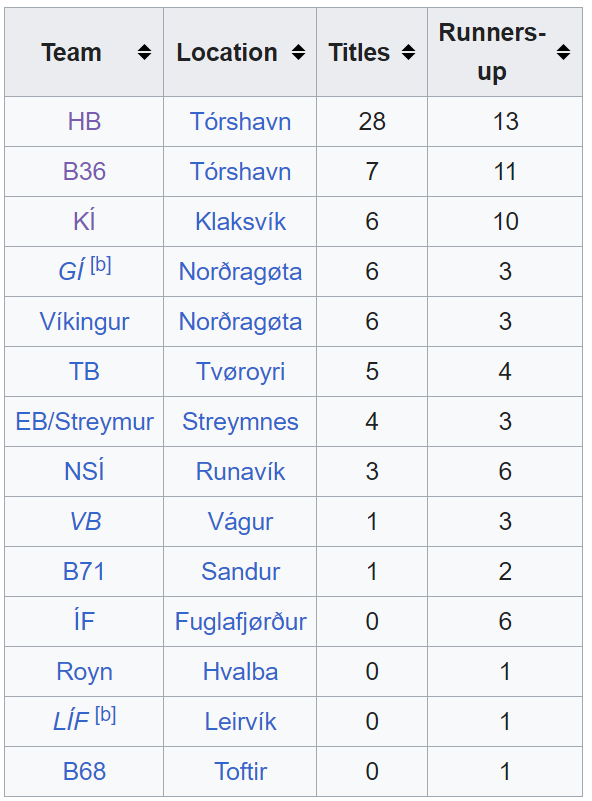Open the Sandur location link
This screenshot has height=801, width=592.
[x=240, y=572]
